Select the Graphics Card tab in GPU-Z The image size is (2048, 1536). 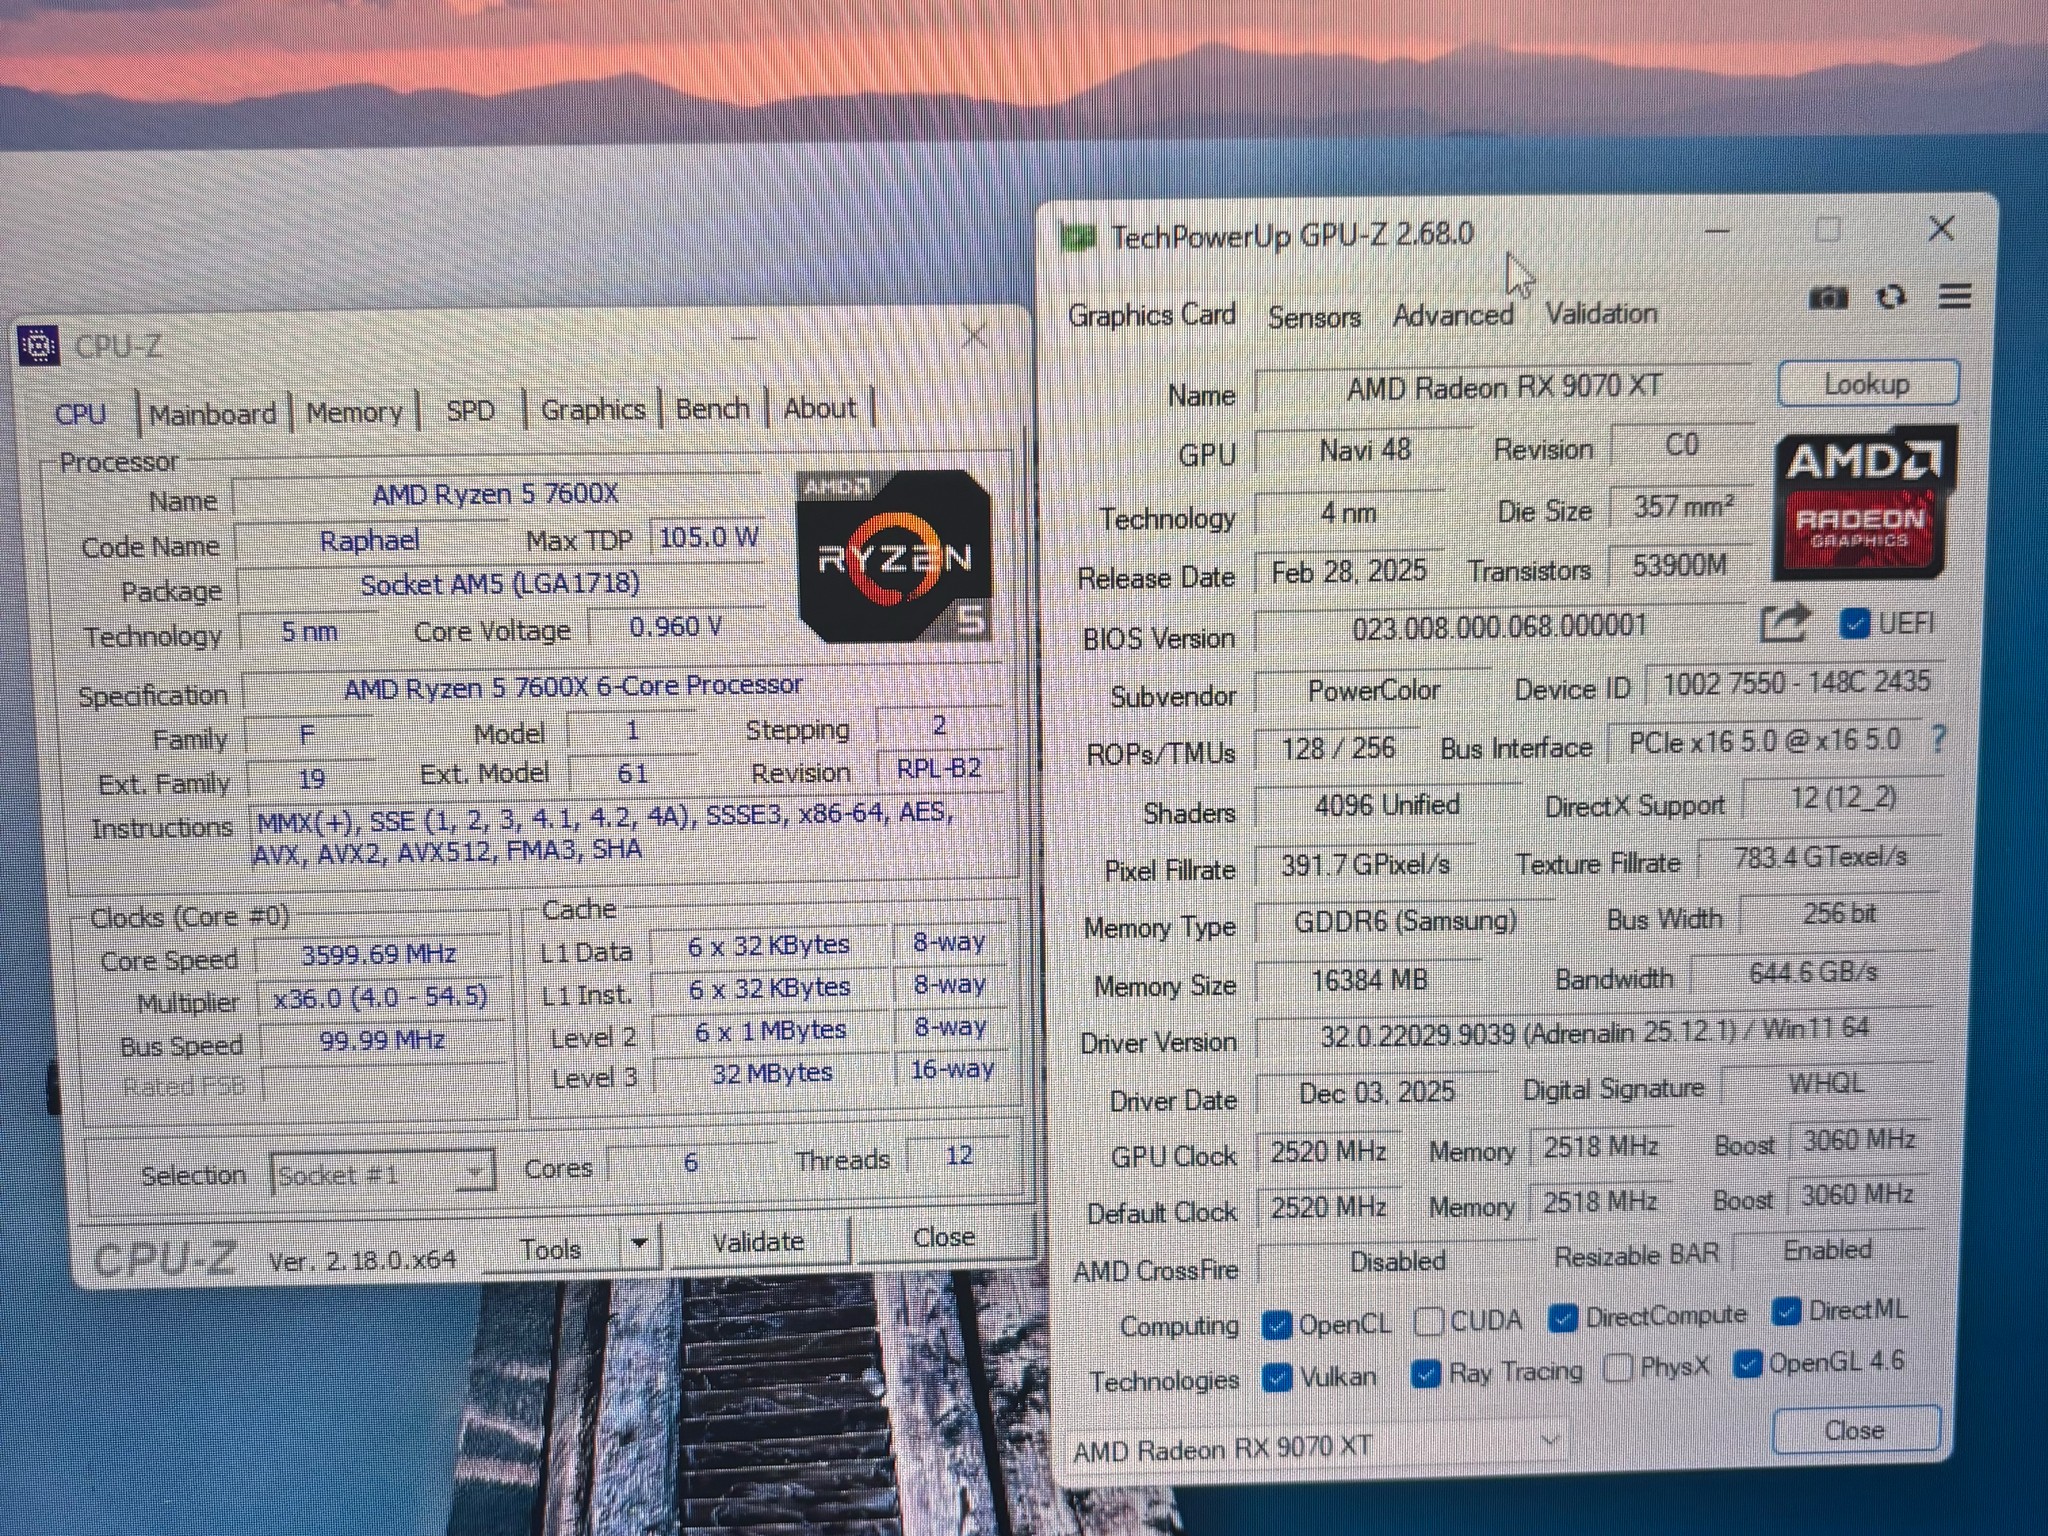click(x=1152, y=315)
